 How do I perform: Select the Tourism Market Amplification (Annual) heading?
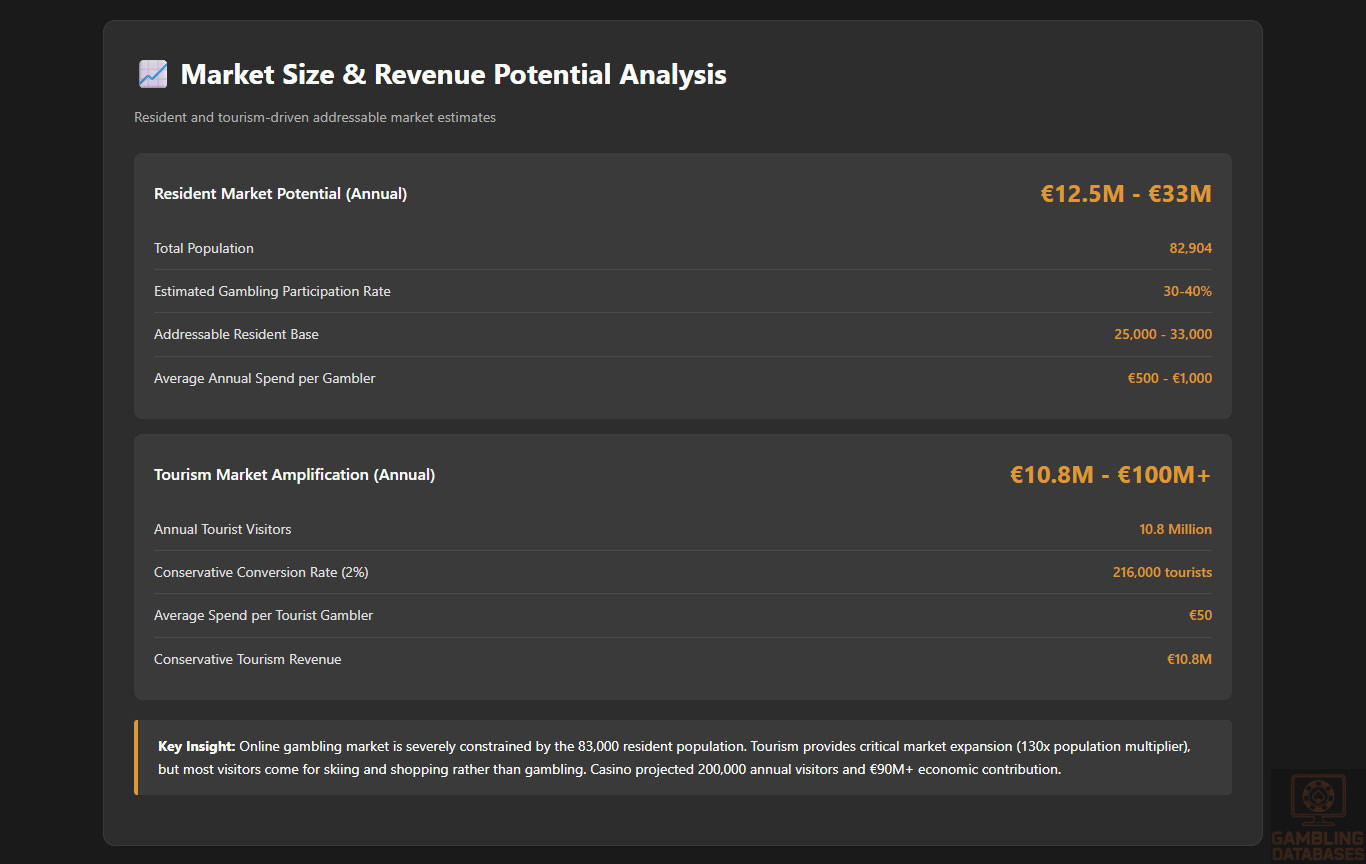tap(294, 475)
